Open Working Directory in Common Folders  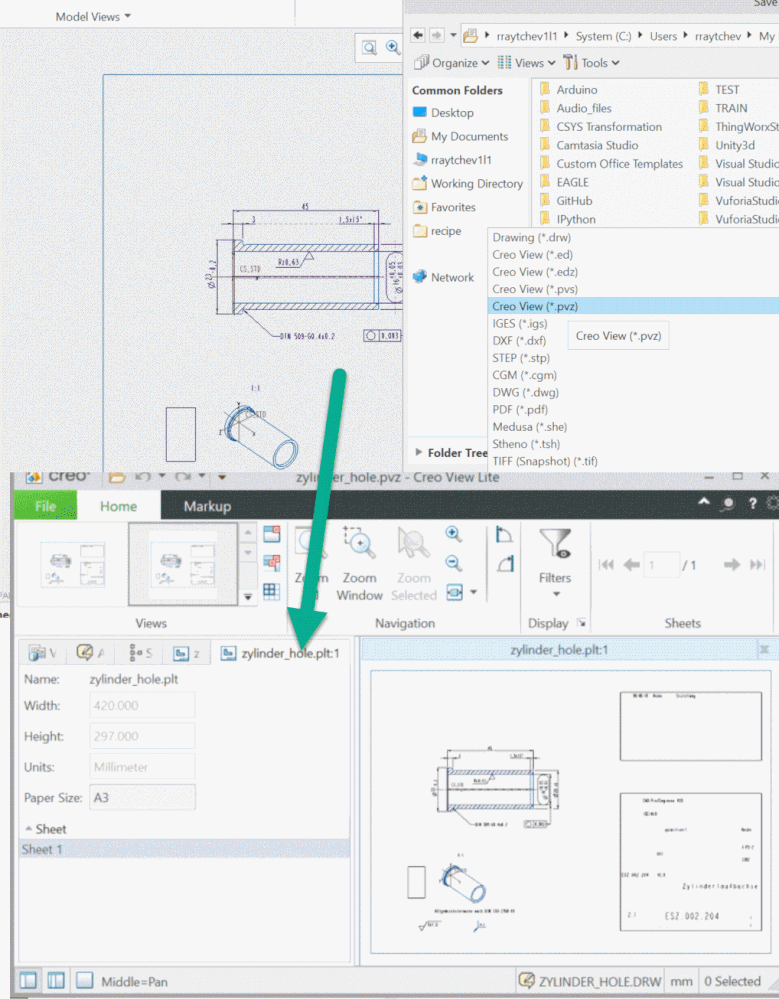coord(468,183)
